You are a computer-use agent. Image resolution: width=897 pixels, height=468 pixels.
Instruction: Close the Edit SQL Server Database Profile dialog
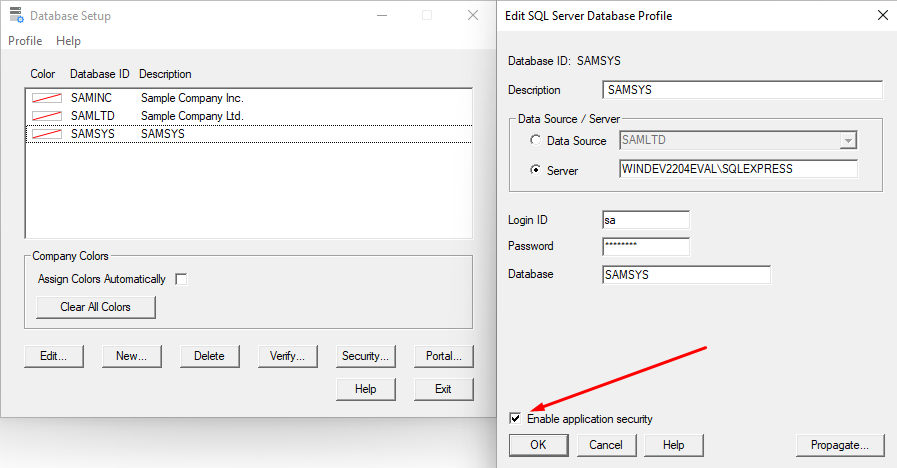(x=881, y=15)
